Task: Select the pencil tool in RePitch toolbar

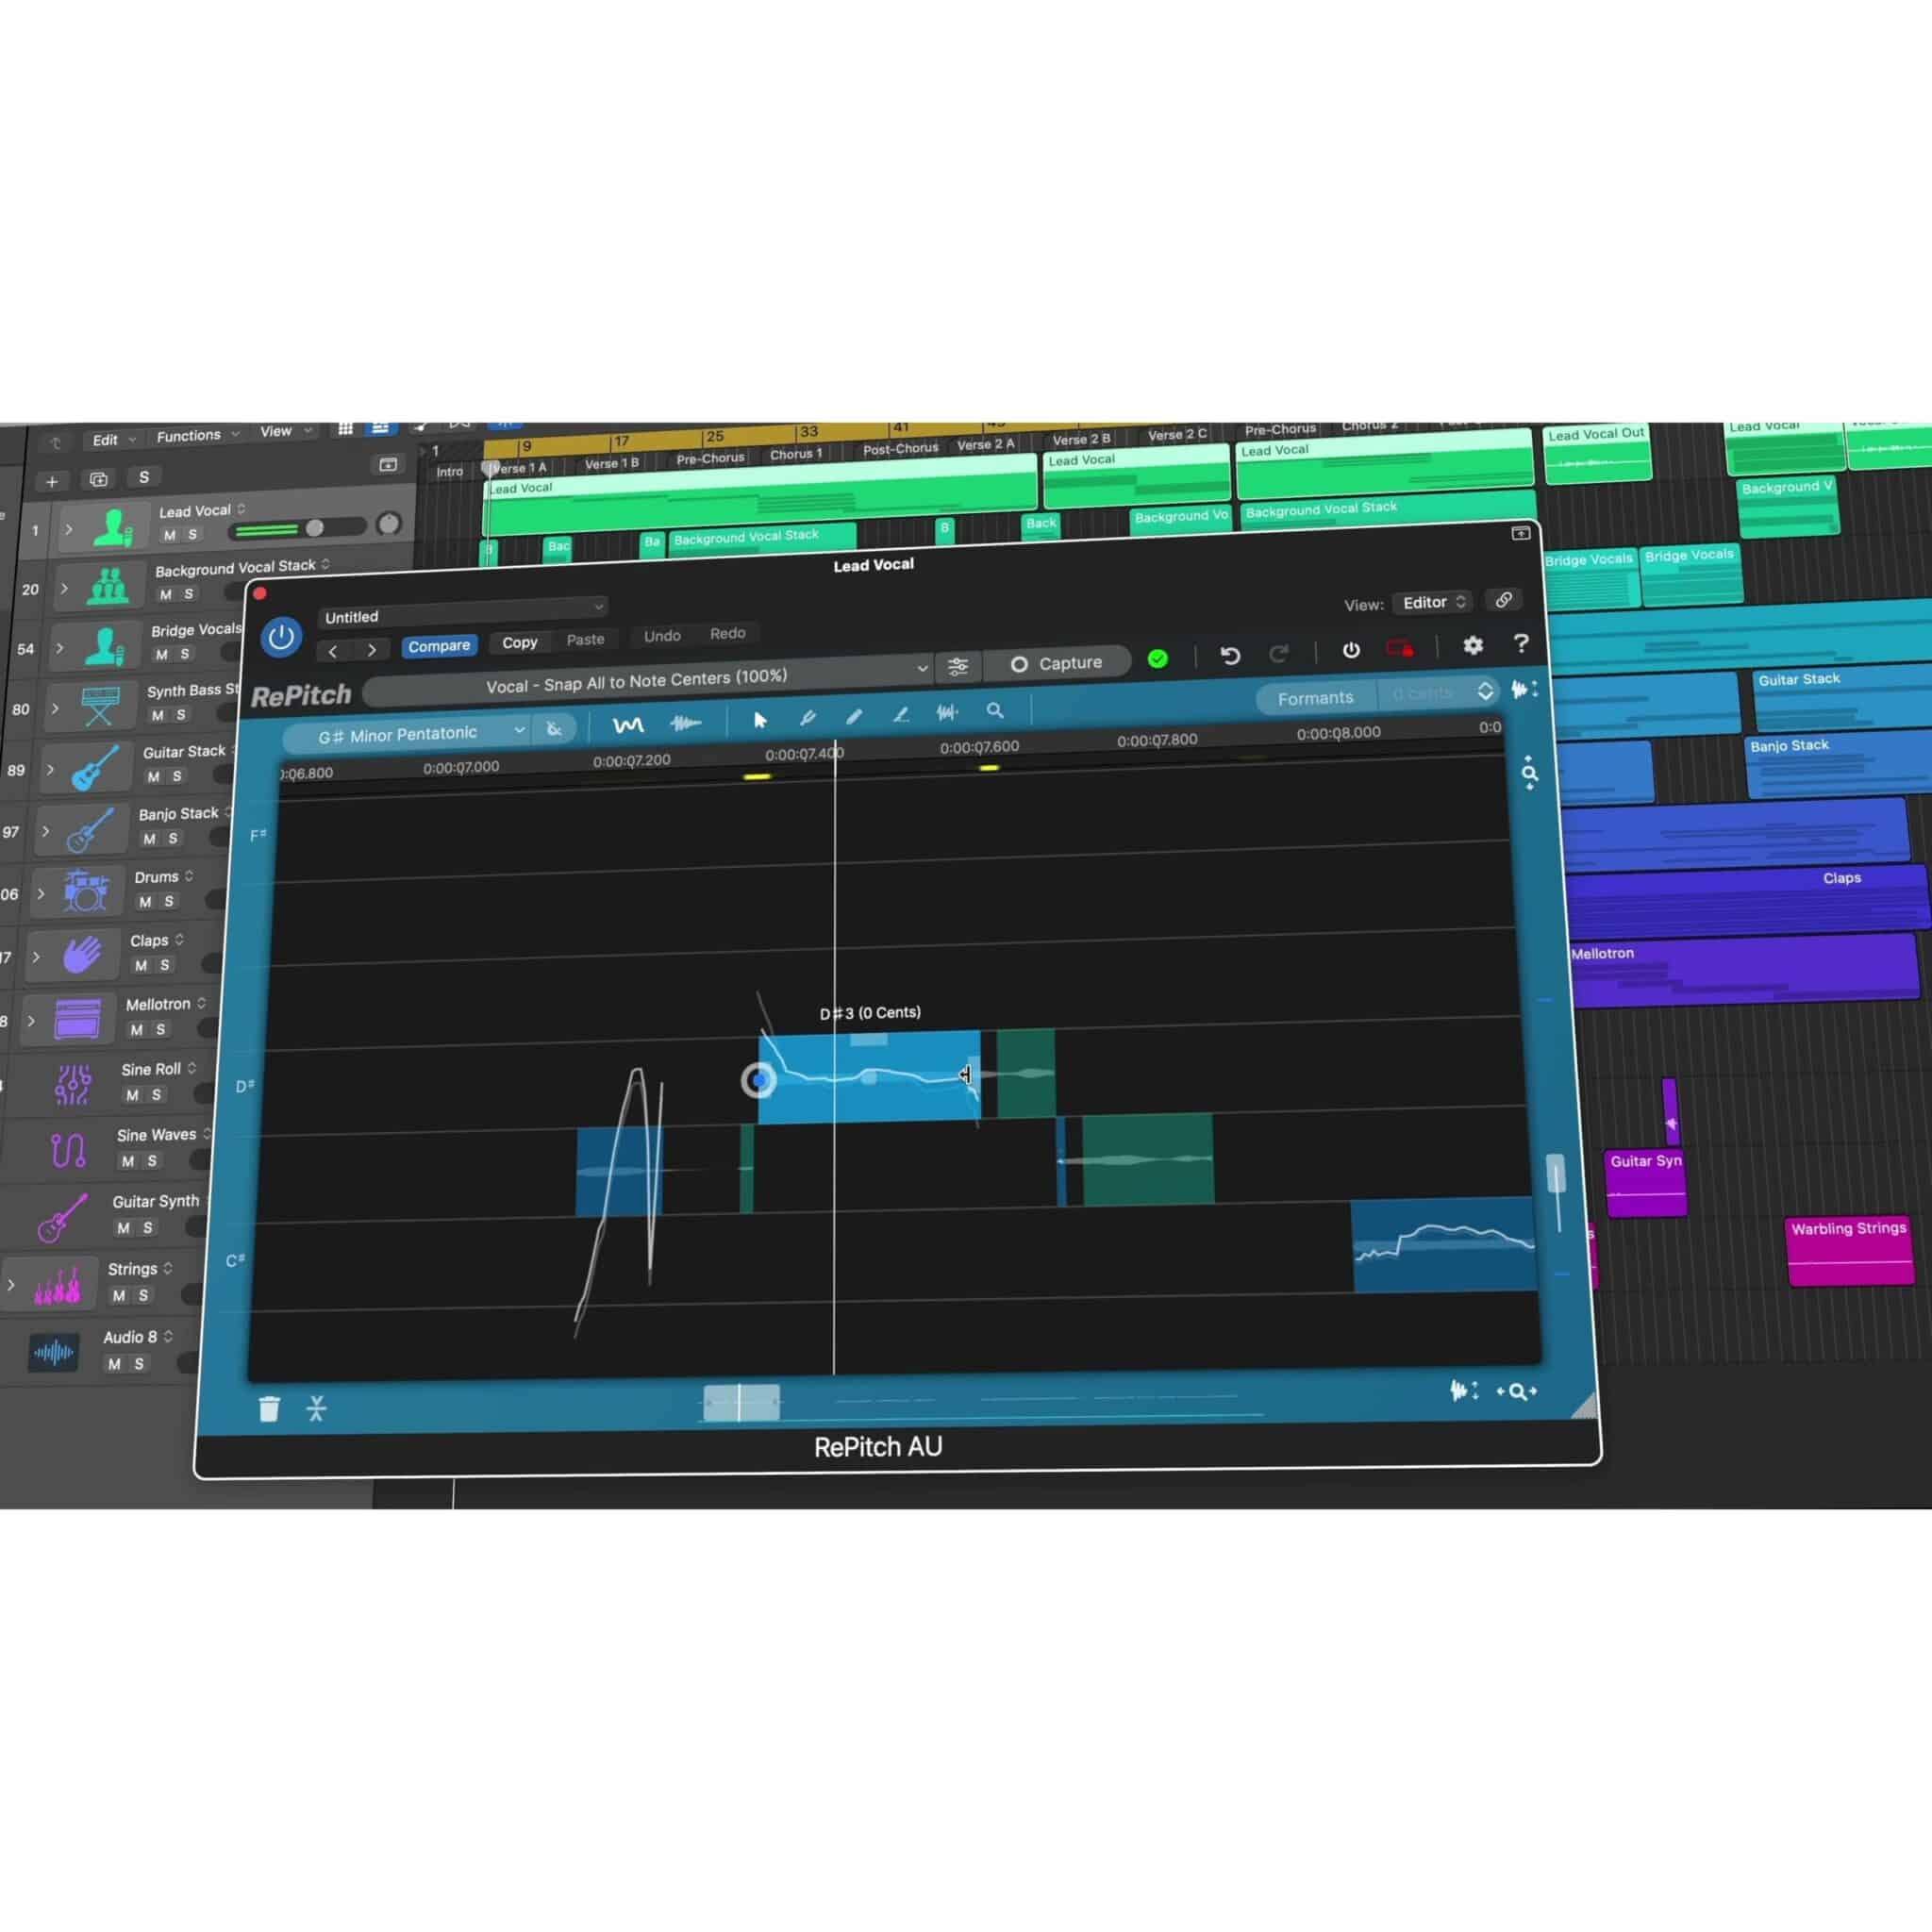Action: point(854,716)
